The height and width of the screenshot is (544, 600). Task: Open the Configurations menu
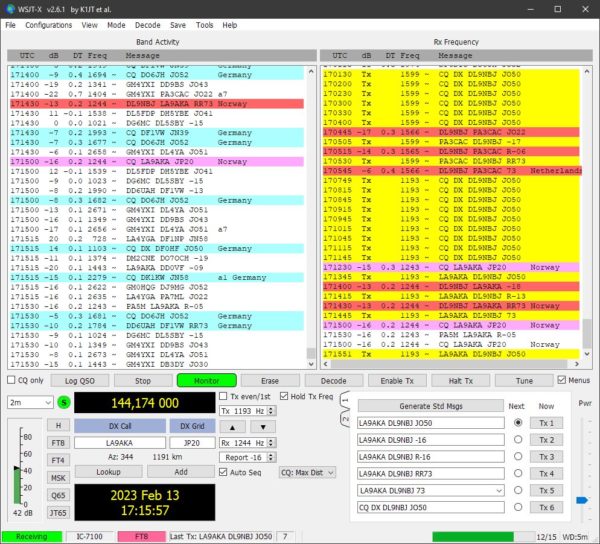point(49,25)
